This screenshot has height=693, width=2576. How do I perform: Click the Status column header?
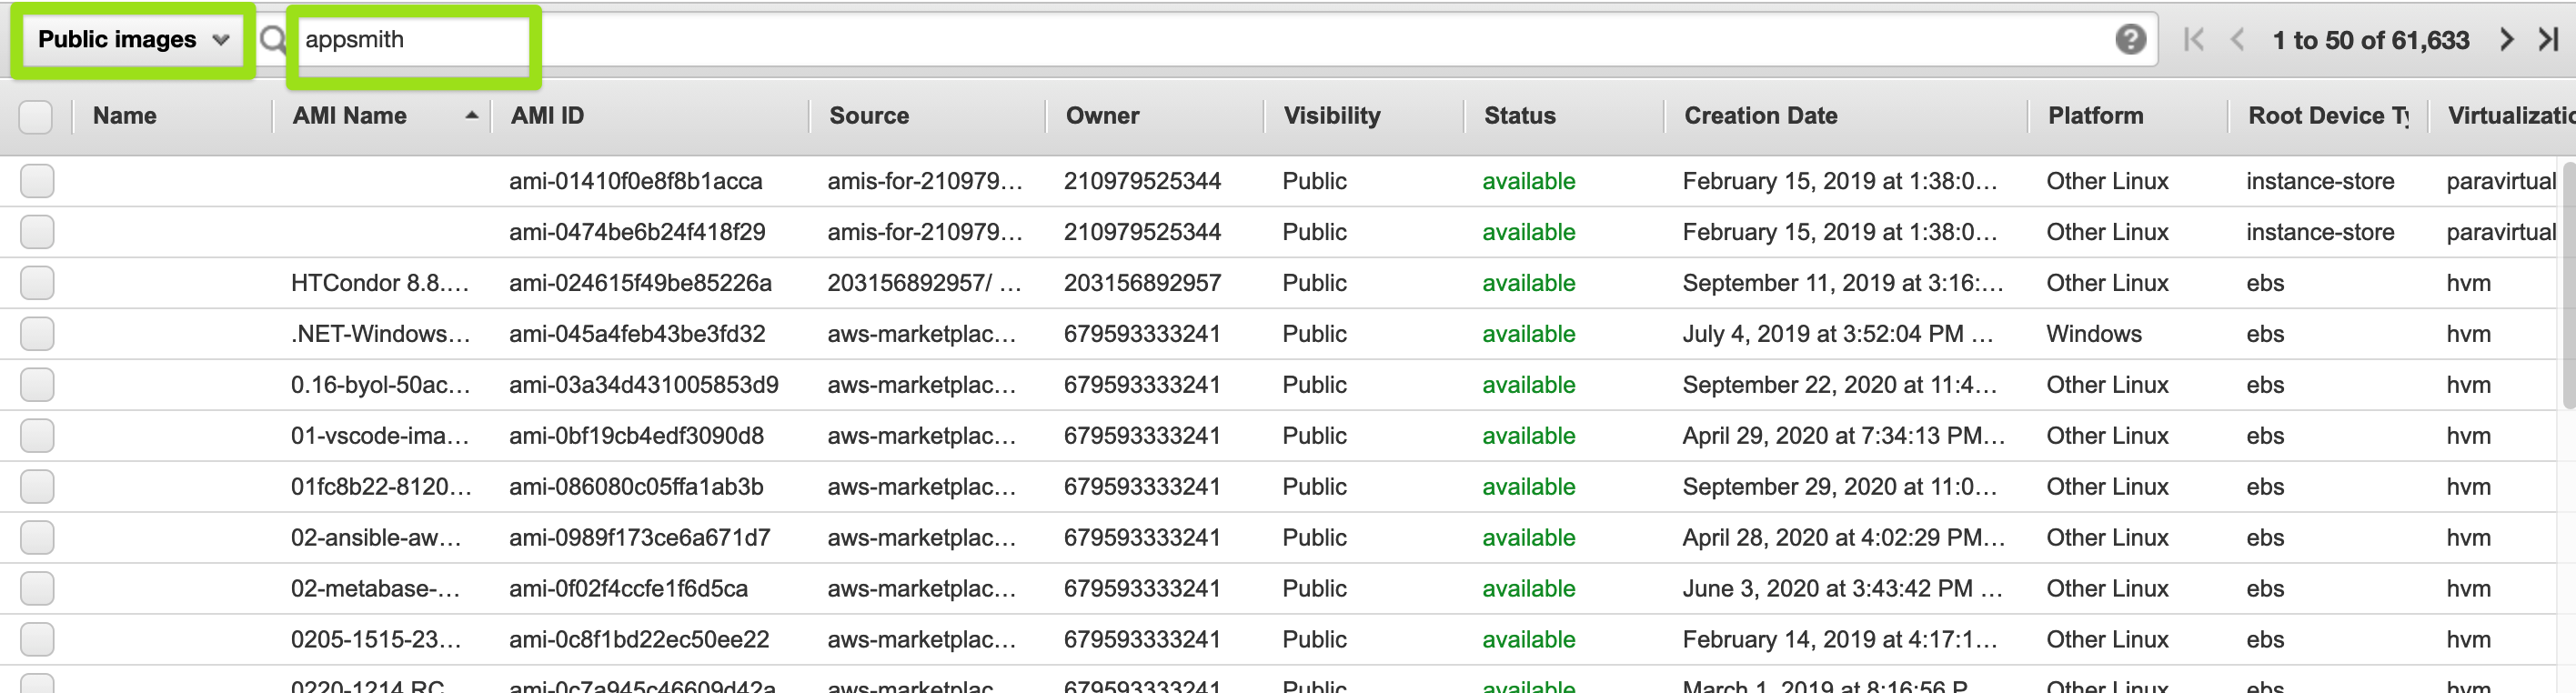point(1519,116)
